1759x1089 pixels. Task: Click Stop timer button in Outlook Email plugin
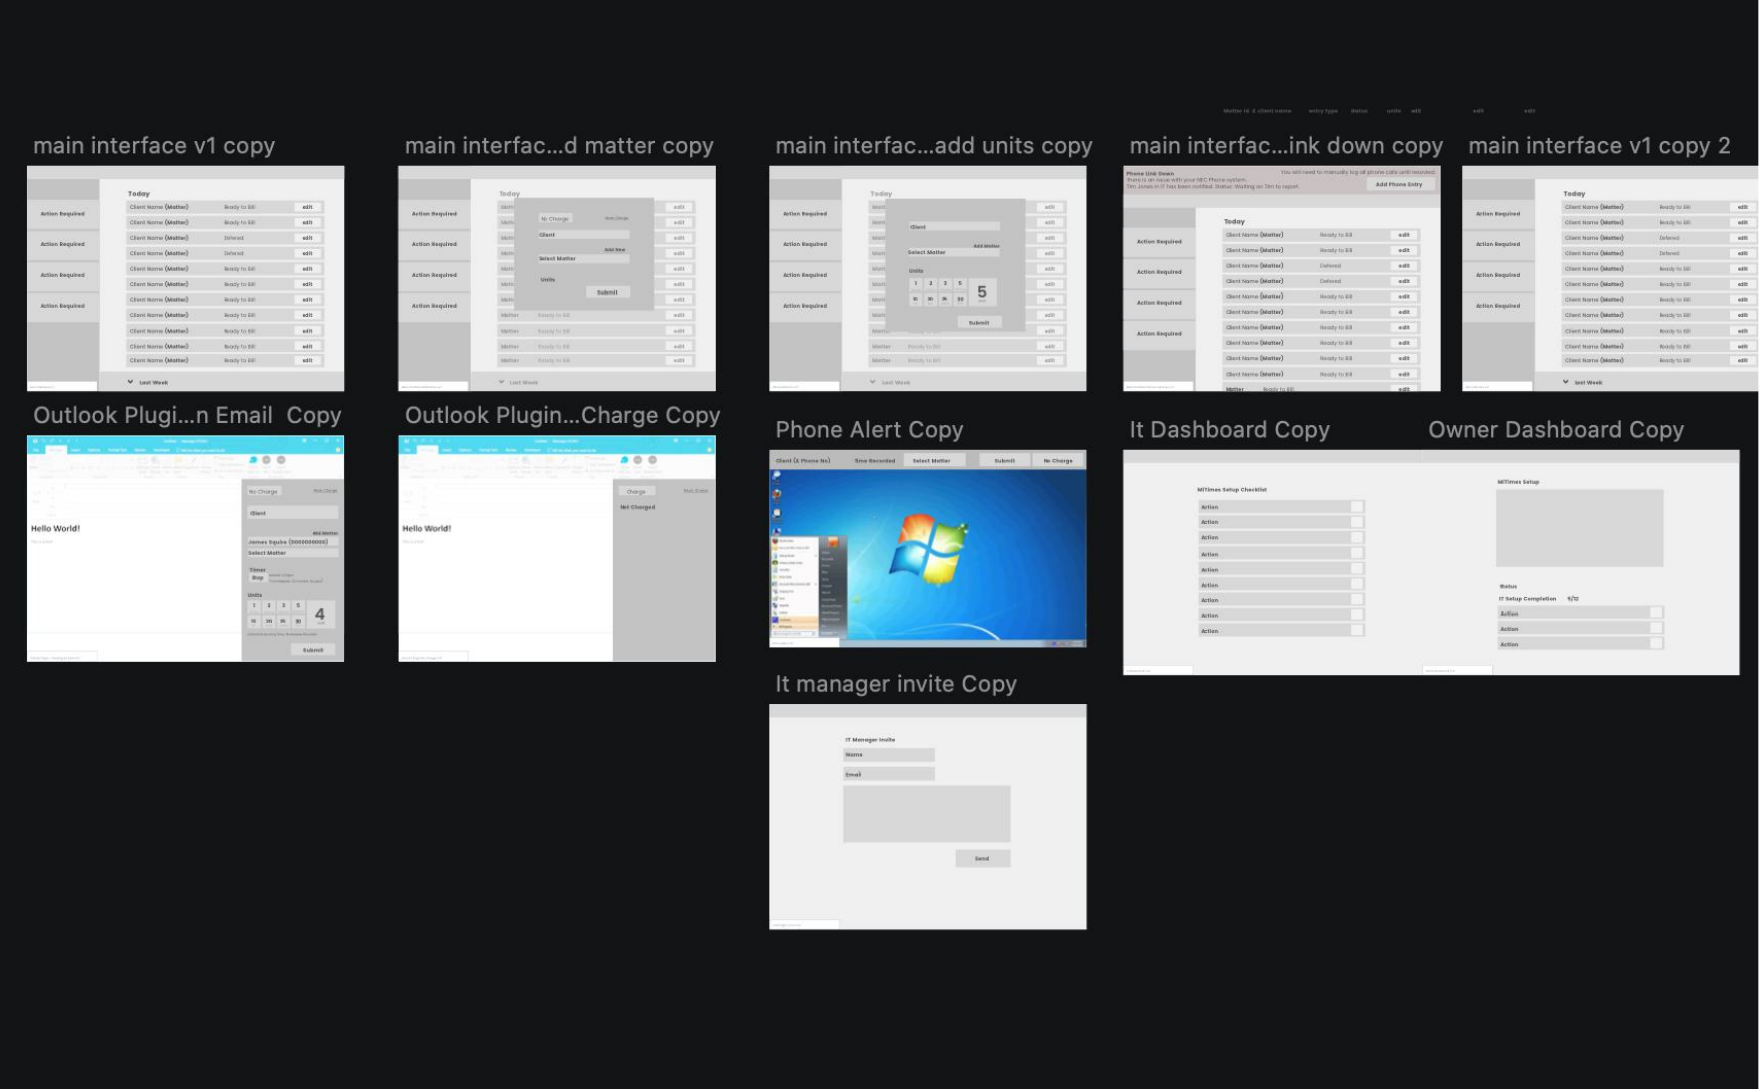257,578
